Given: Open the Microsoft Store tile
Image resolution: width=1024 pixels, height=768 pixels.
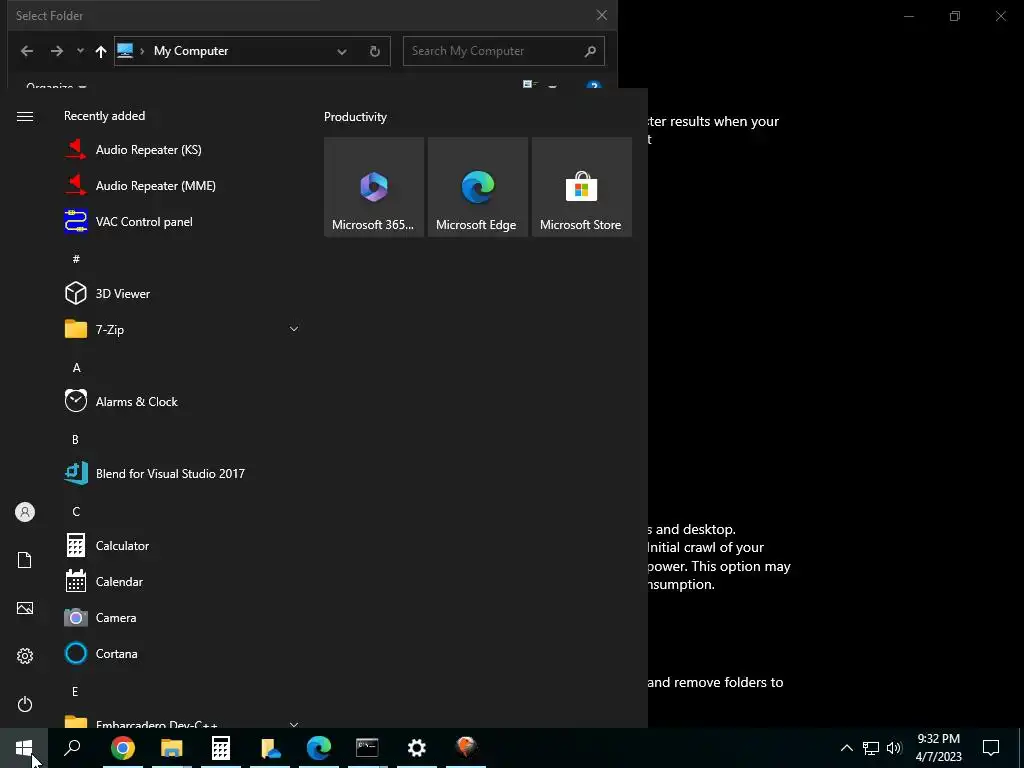Looking at the screenshot, I should (x=581, y=187).
